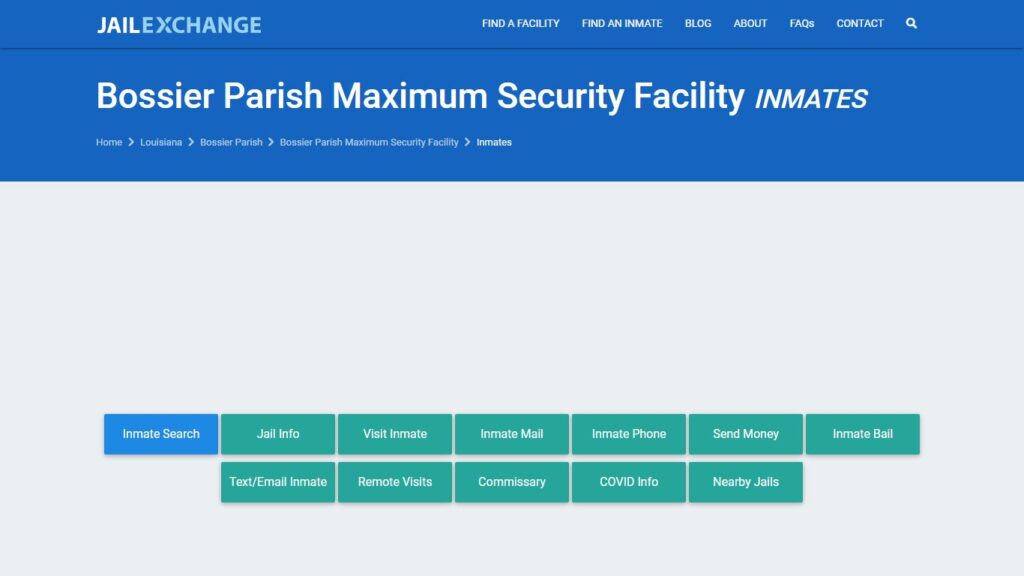This screenshot has width=1024, height=576.
Task: Click the JailExchange logo
Action: (x=179, y=25)
